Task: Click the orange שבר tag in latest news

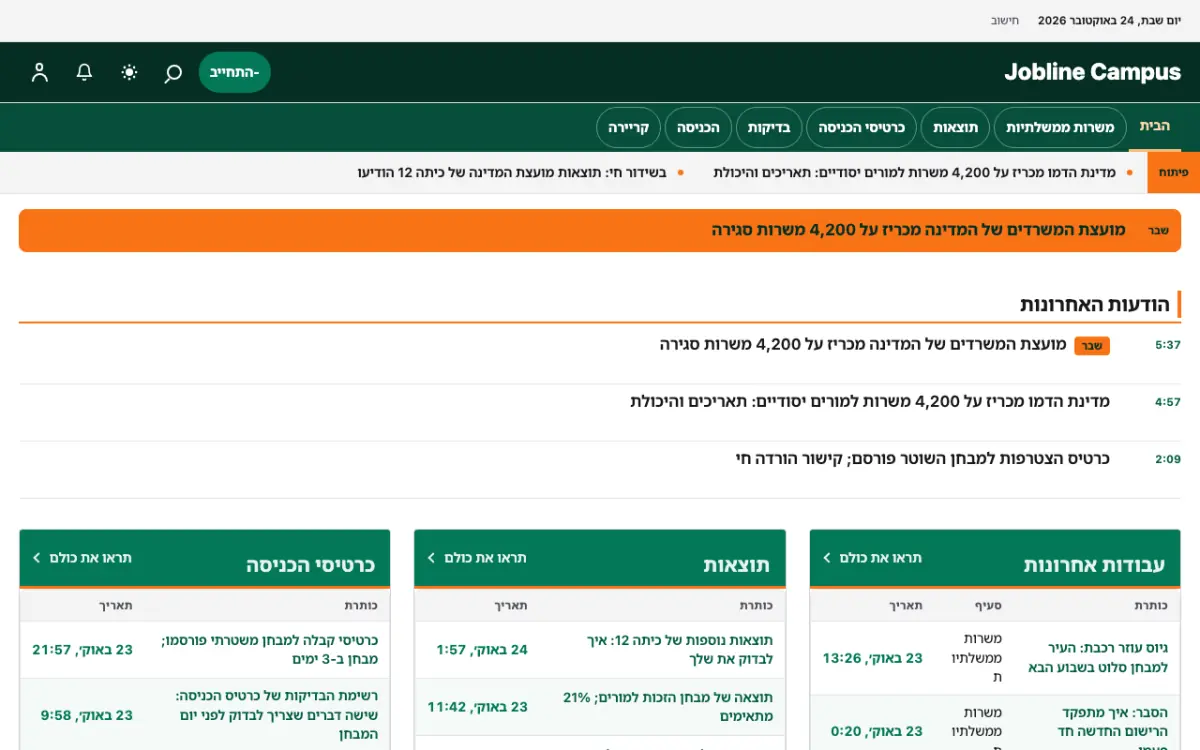Action: pyautogui.click(x=1092, y=346)
